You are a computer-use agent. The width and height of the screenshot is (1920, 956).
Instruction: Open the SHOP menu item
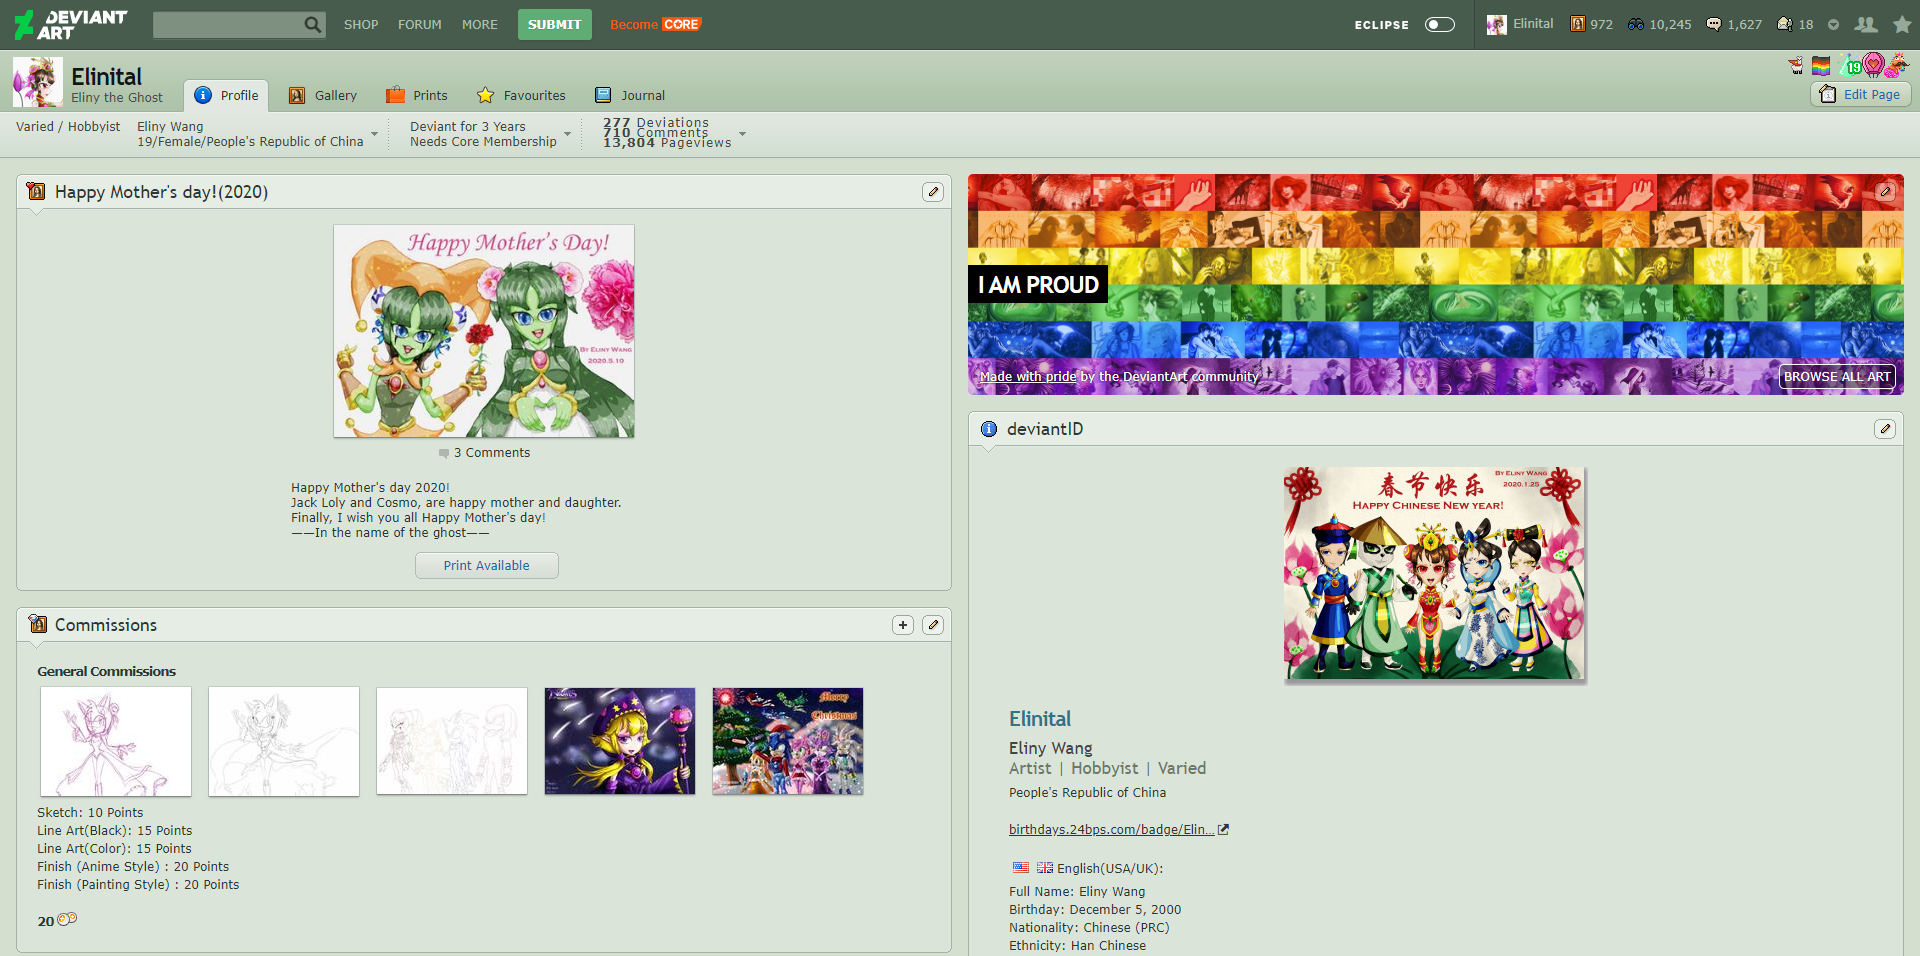click(361, 25)
